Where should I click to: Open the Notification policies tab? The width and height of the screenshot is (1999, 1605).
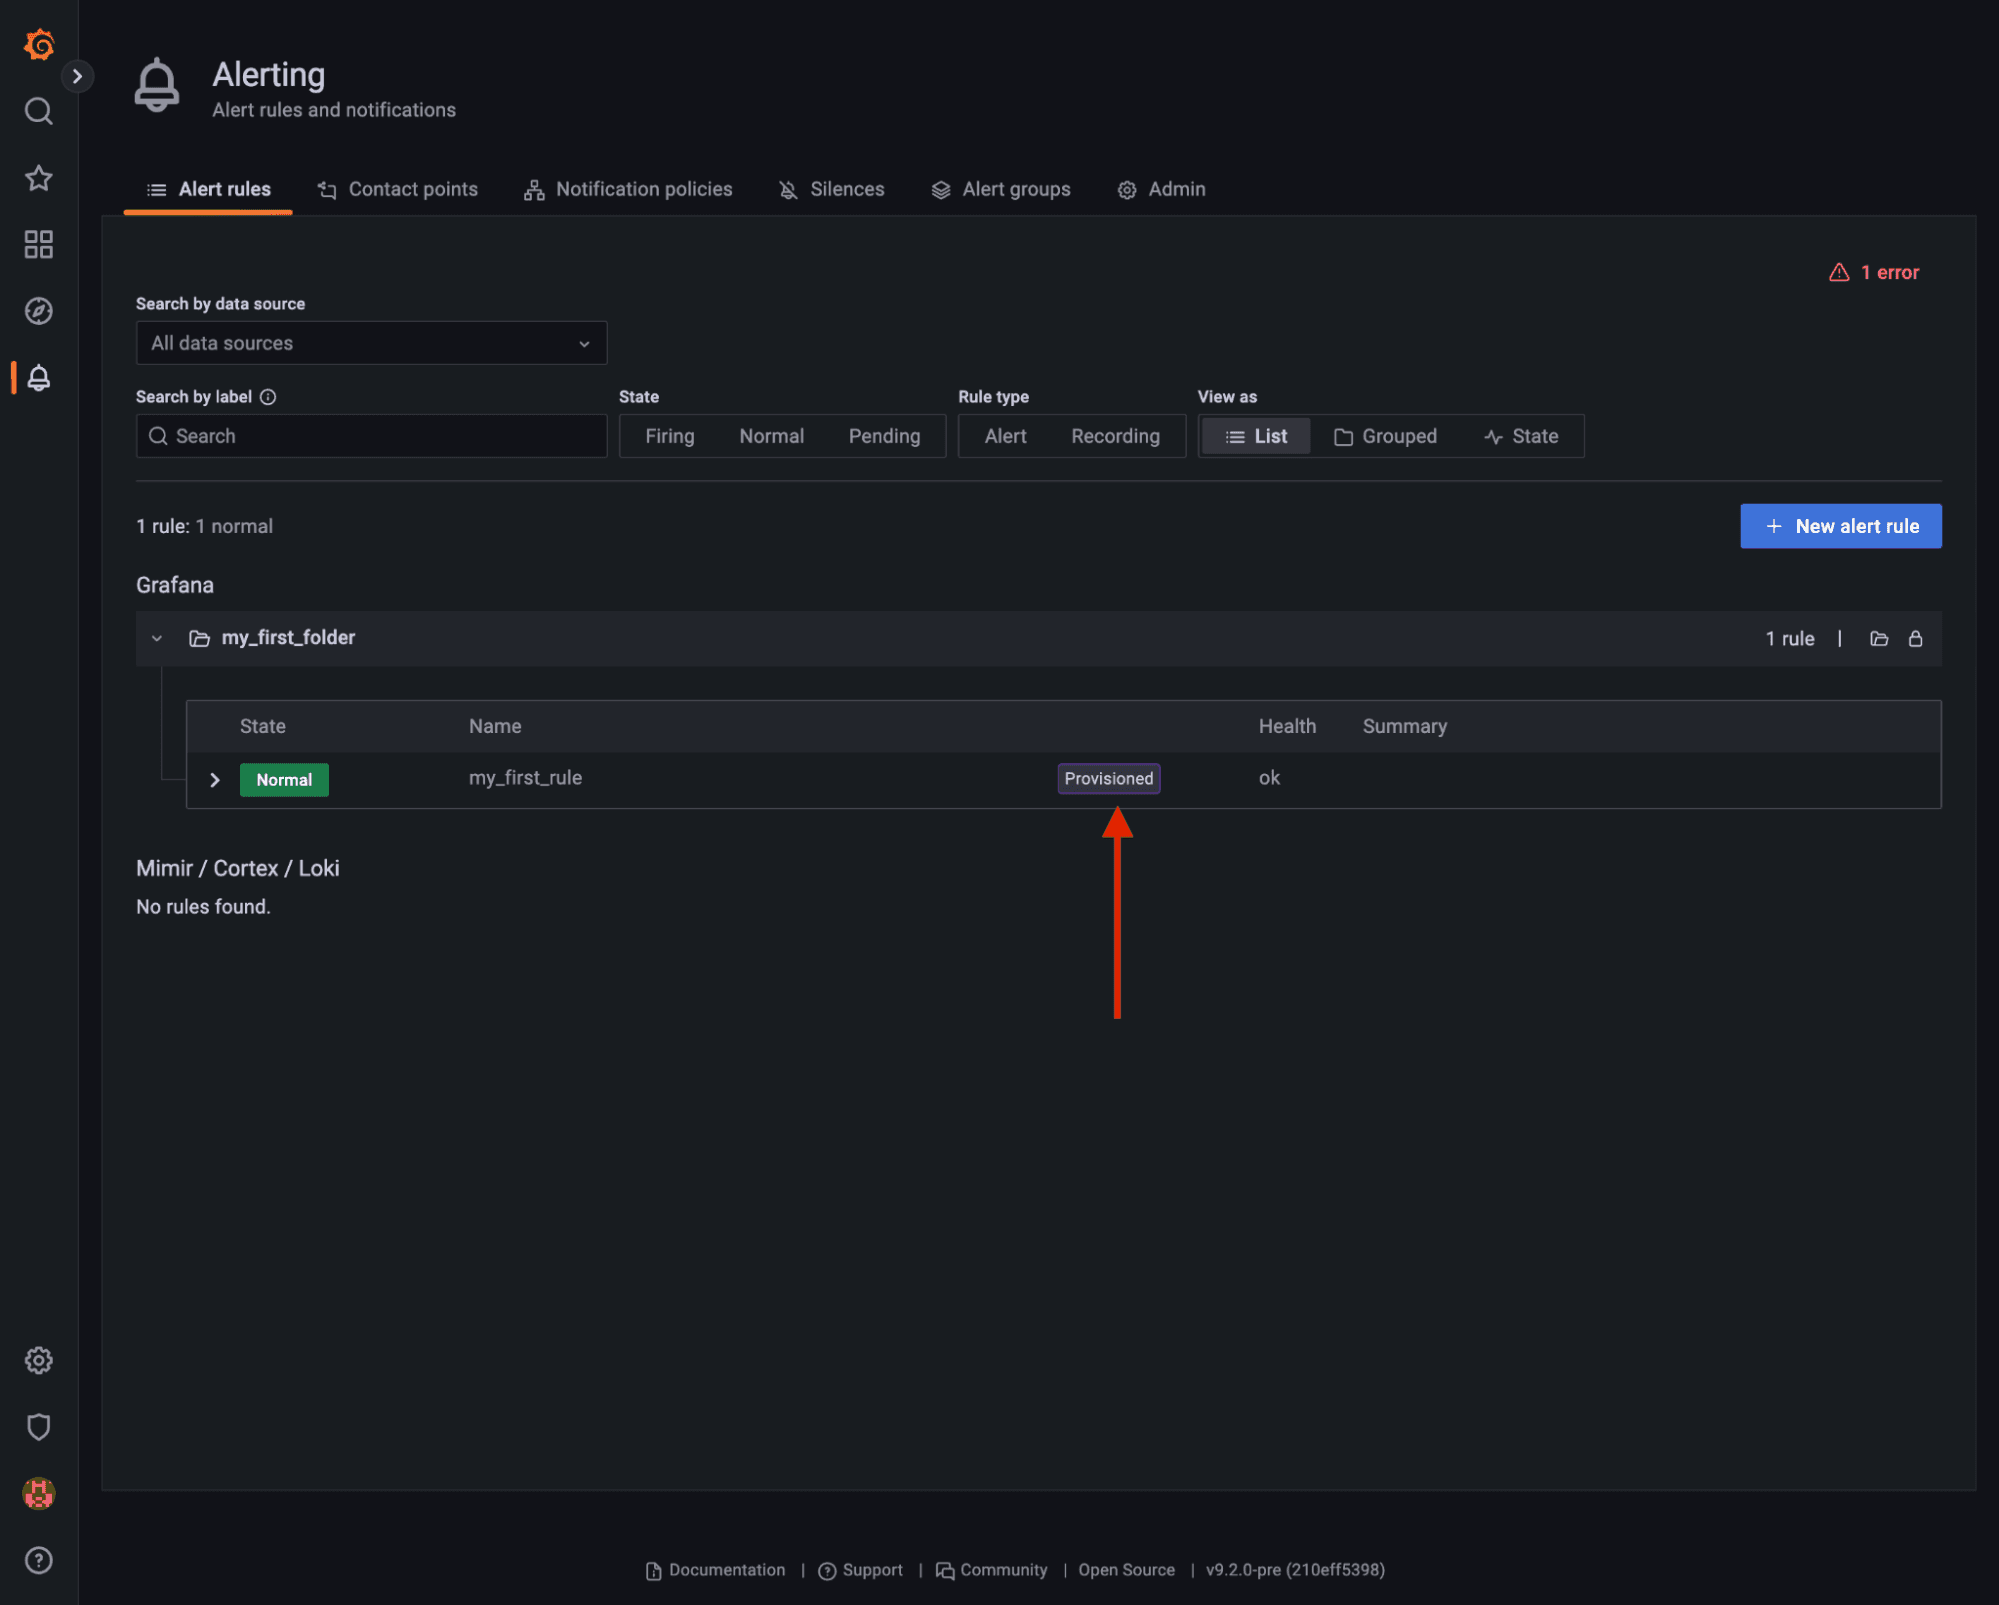point(628,189)
